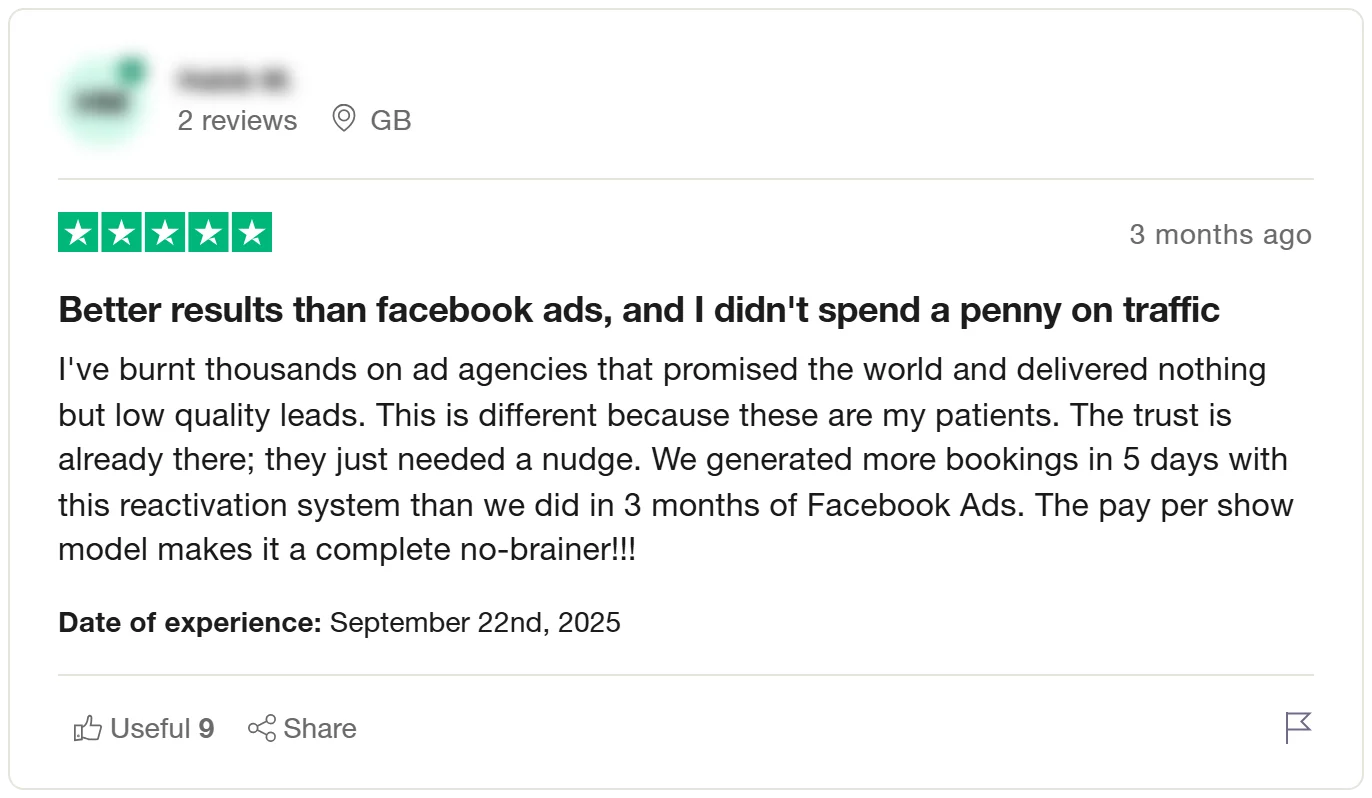Image resolution: width=1372 pixels, height=798 pixels.
Task: Open the review title about facebook ads
Action: pos(639,310)
